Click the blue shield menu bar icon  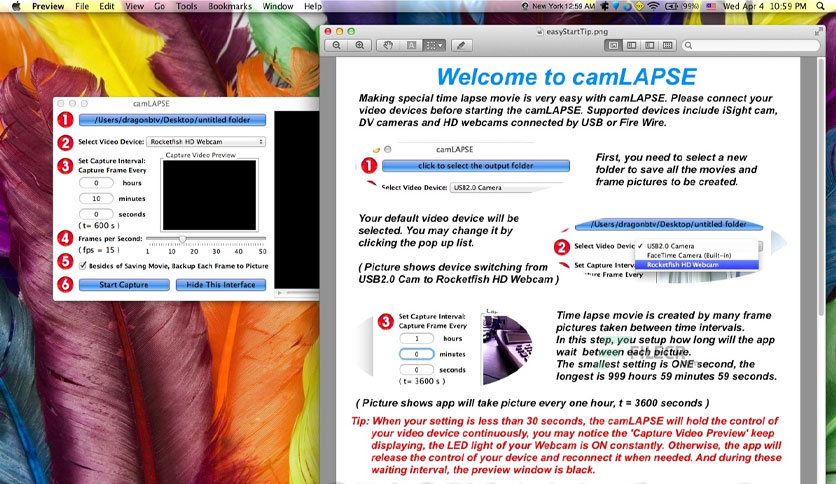[x=616, y=6]
